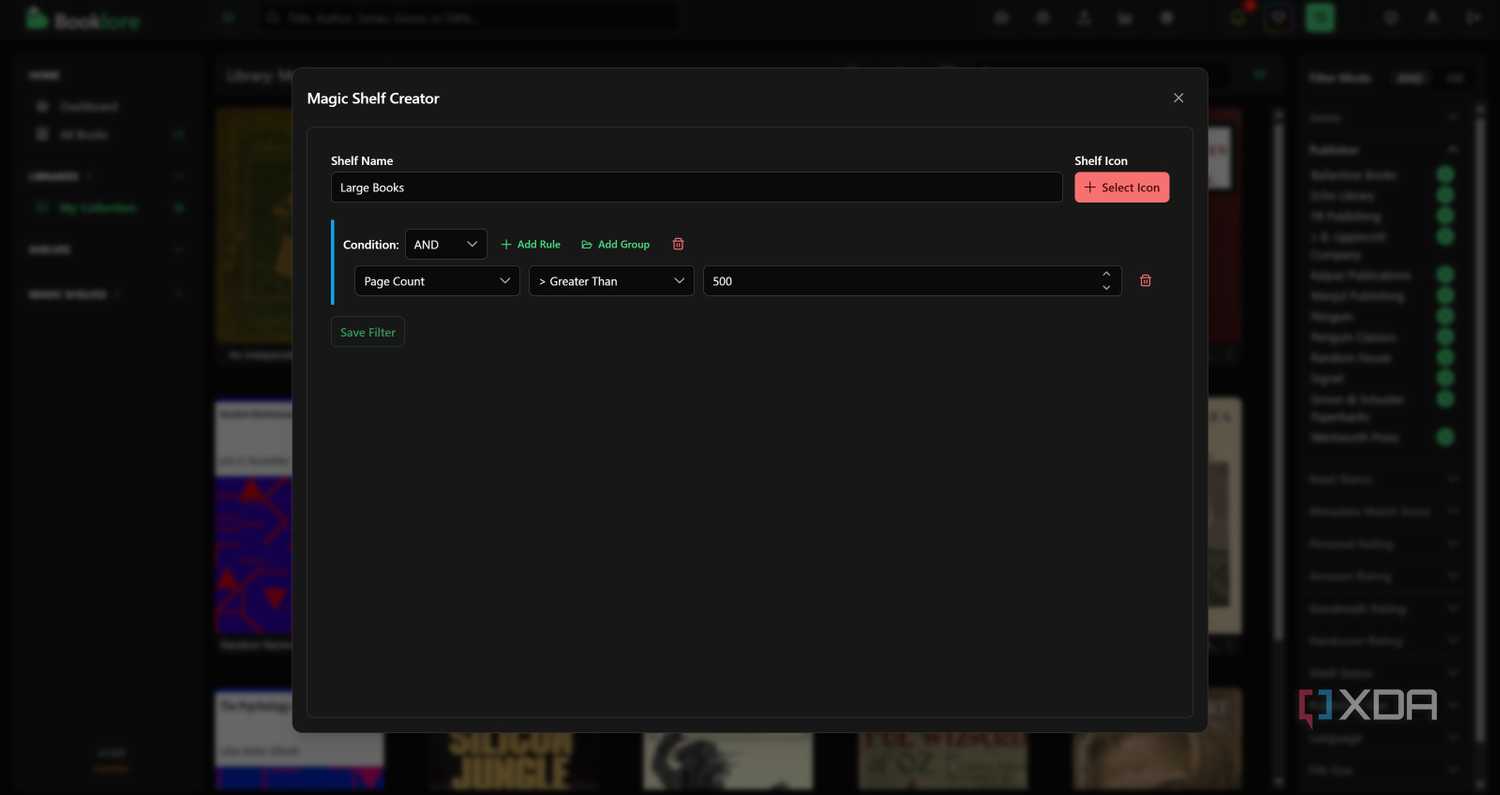Delete the condition group with trash icon
The image size is (1500, 795).
tap(678, 244)
